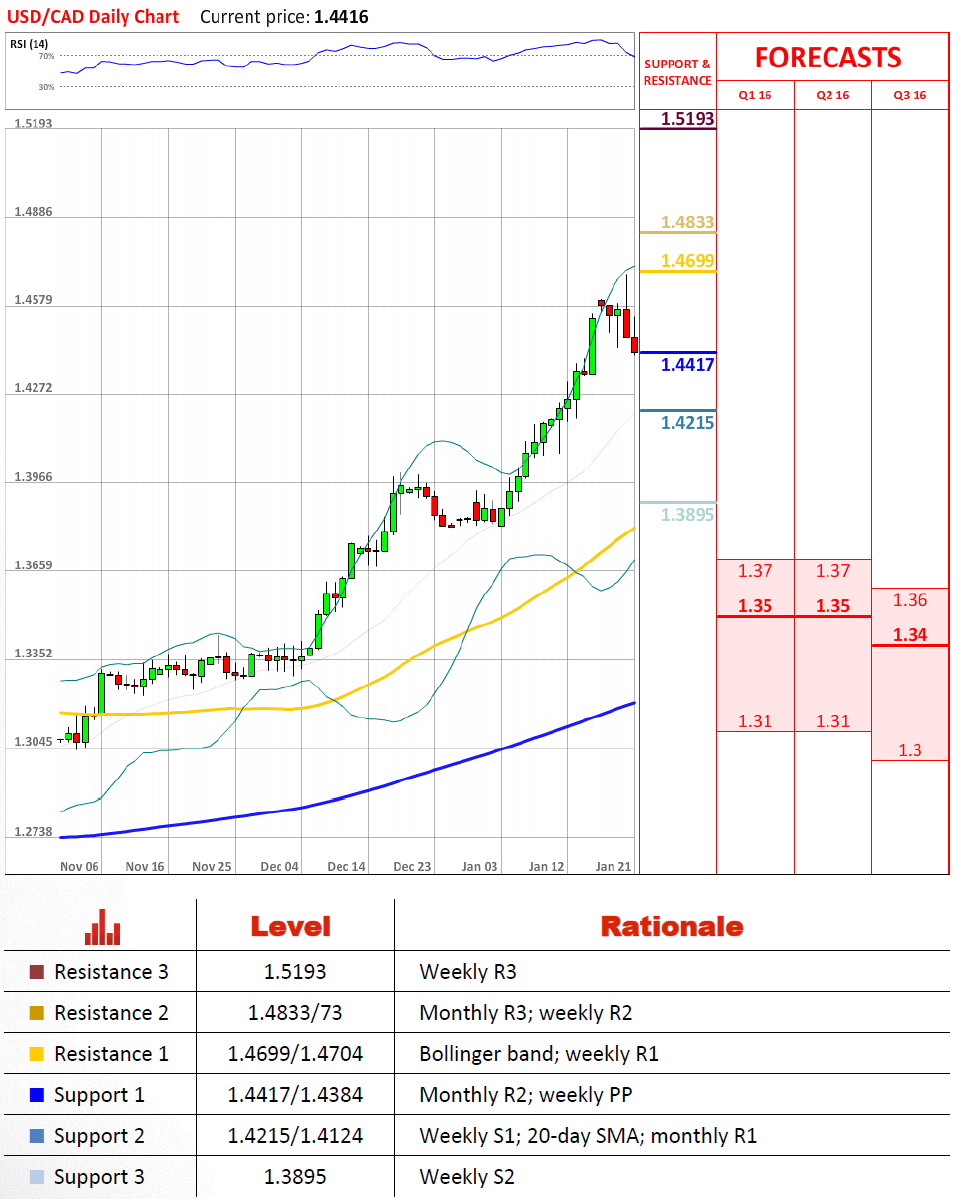The height and width of the screenshot is (1199, 960).
Task: Click Q1 16 upper forecast value 1.37
Action: point(755,571)
